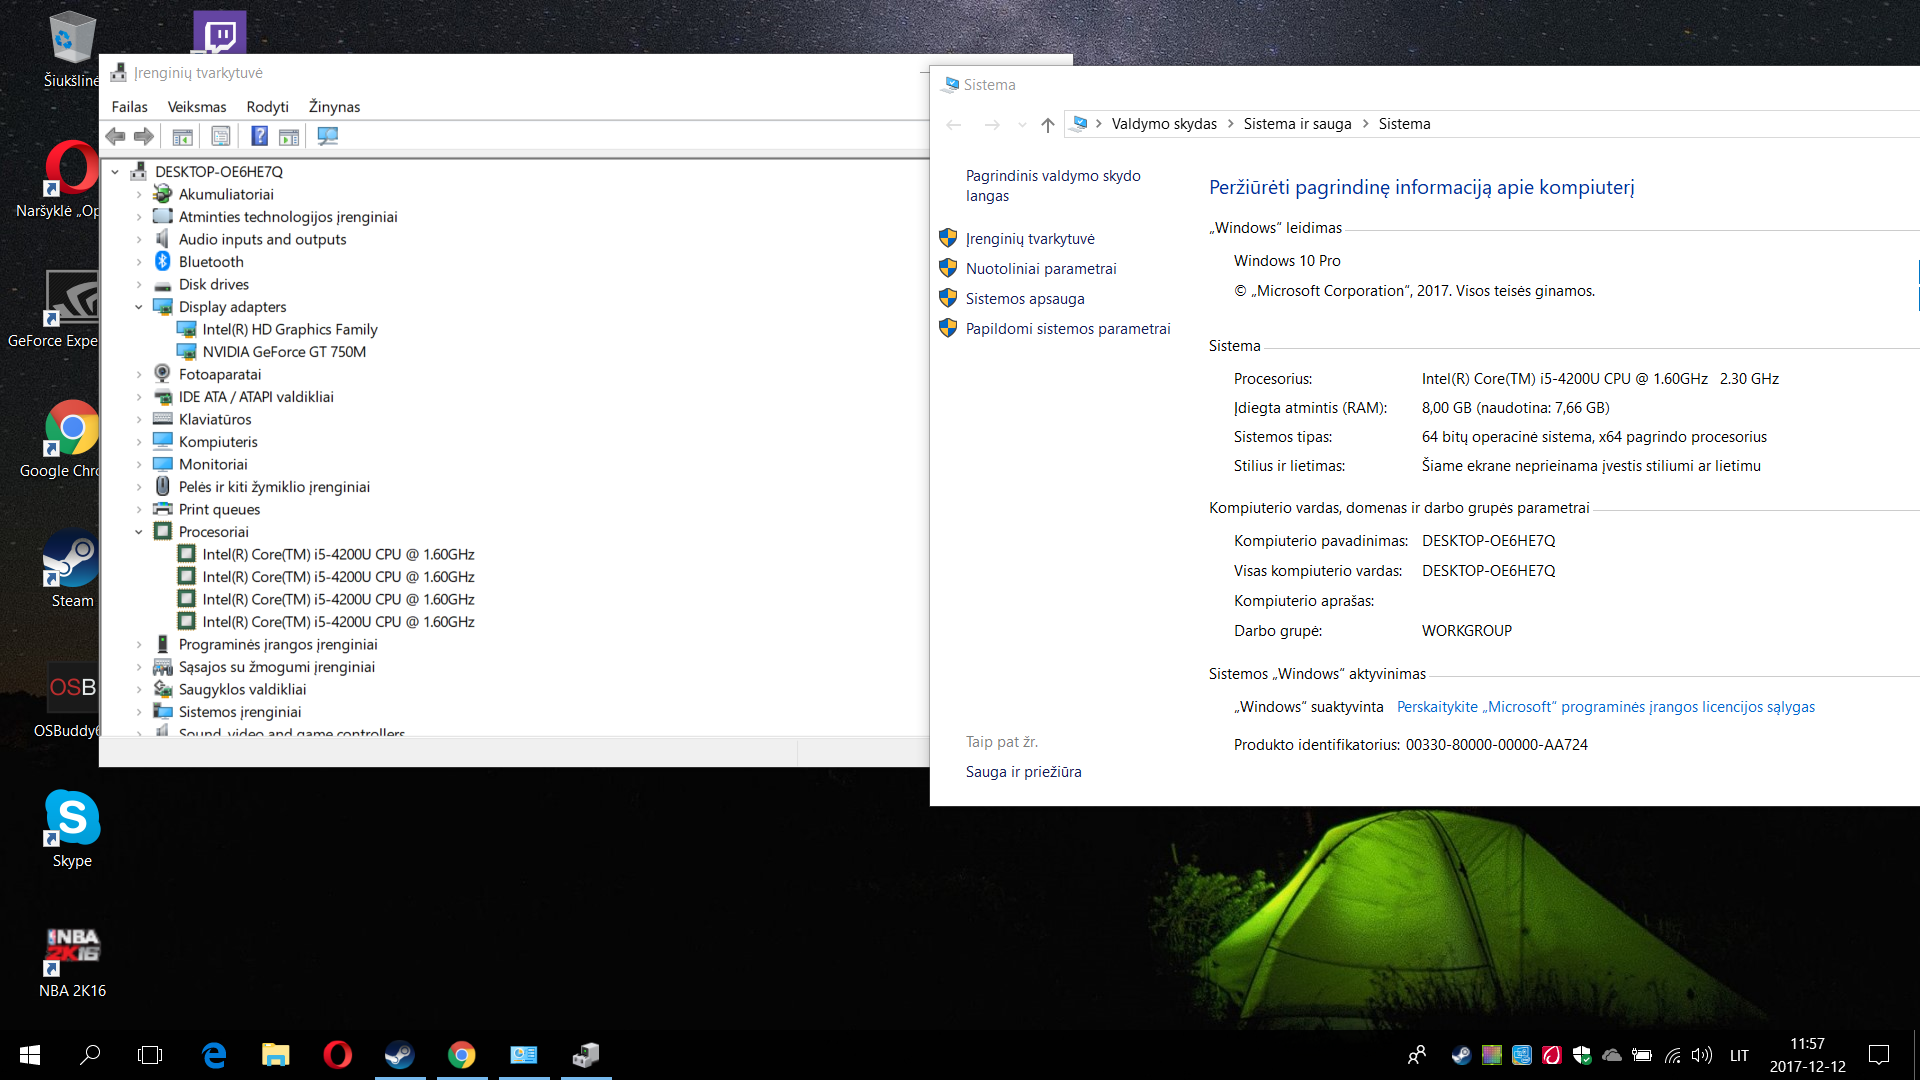Select NVIDIA GeForce GT 750M adapter
The width and height of the screenshot is (1920, 1080).
(284, 352)
